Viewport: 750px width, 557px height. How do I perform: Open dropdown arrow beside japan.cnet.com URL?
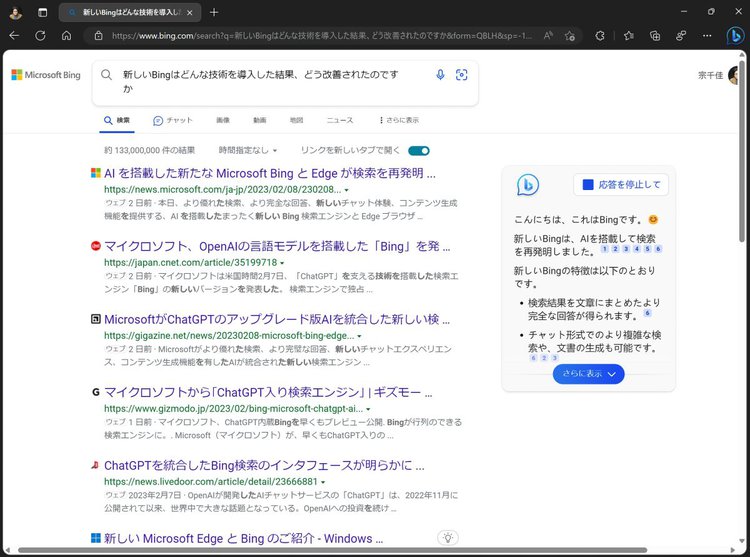click(x=282, y=263)
